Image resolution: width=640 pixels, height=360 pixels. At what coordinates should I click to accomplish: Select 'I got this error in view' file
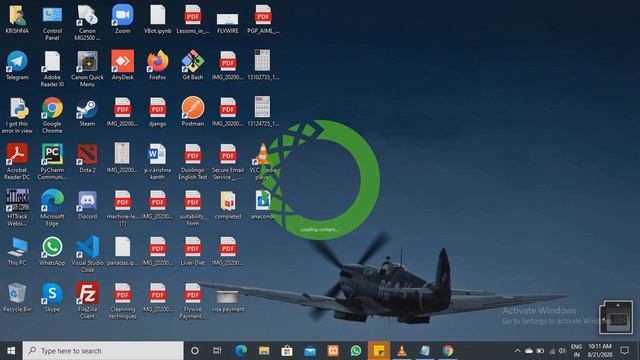(17, 115)
